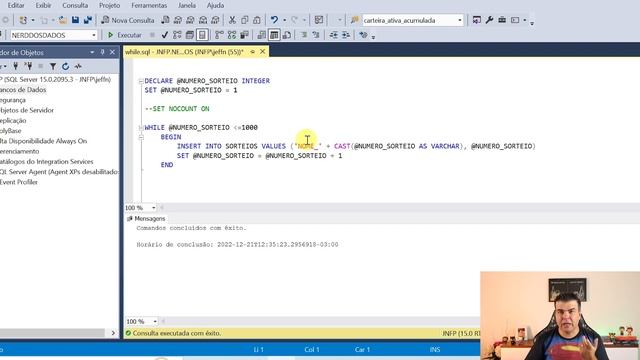This screenshot has height=360, width=640.
Task: Select the SQL Server Agent node
Action: 59,172
